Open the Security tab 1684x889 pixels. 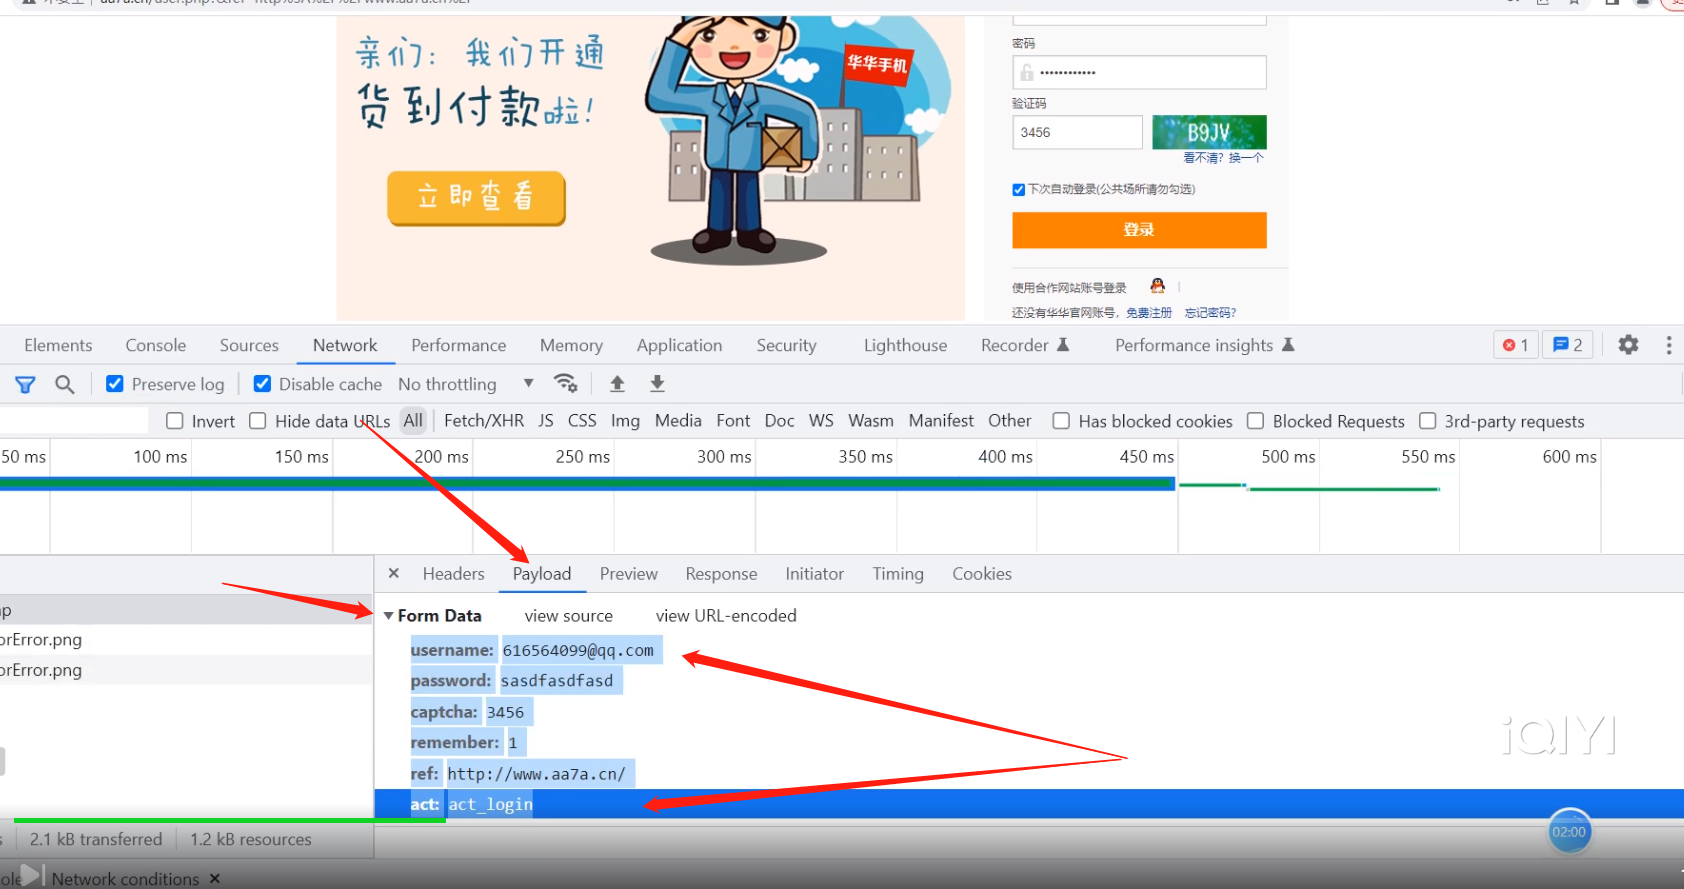[786, 345]
